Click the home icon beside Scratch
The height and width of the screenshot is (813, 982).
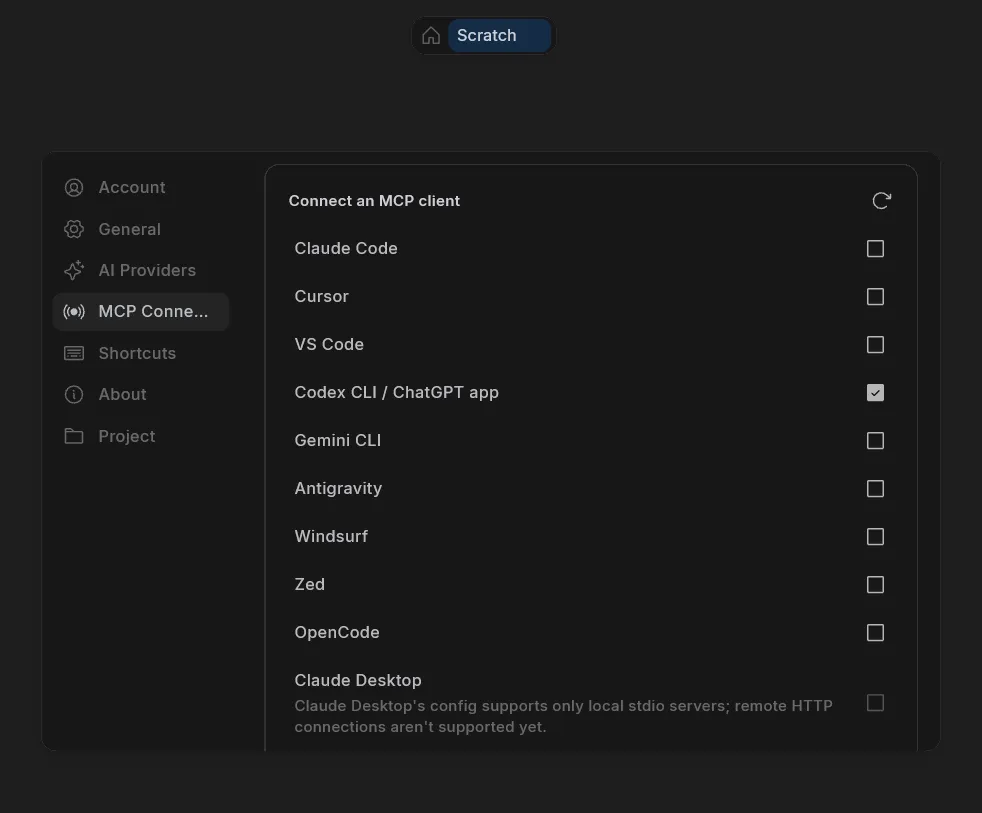431,36
